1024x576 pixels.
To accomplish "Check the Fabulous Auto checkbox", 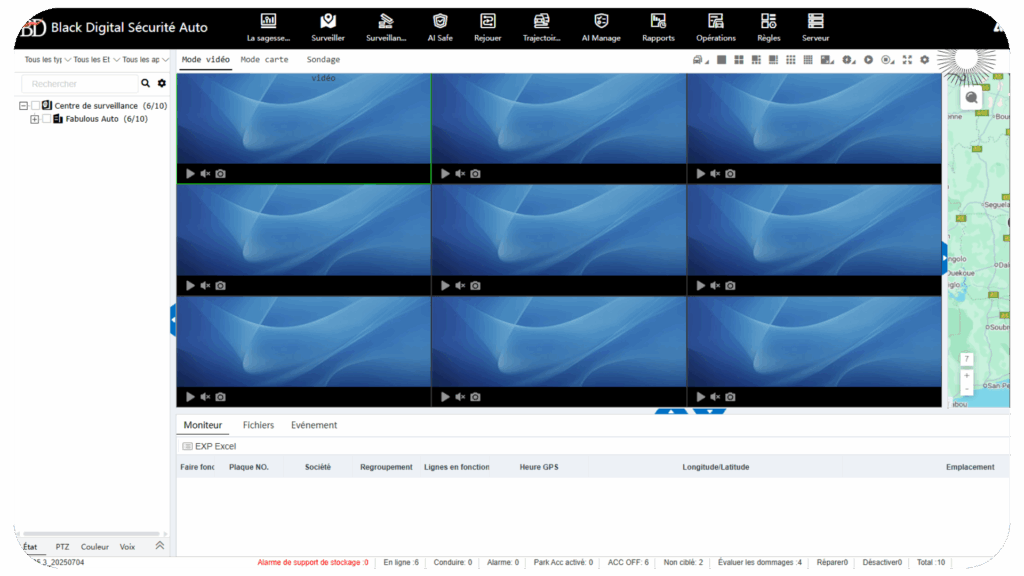I will (46, 119).
